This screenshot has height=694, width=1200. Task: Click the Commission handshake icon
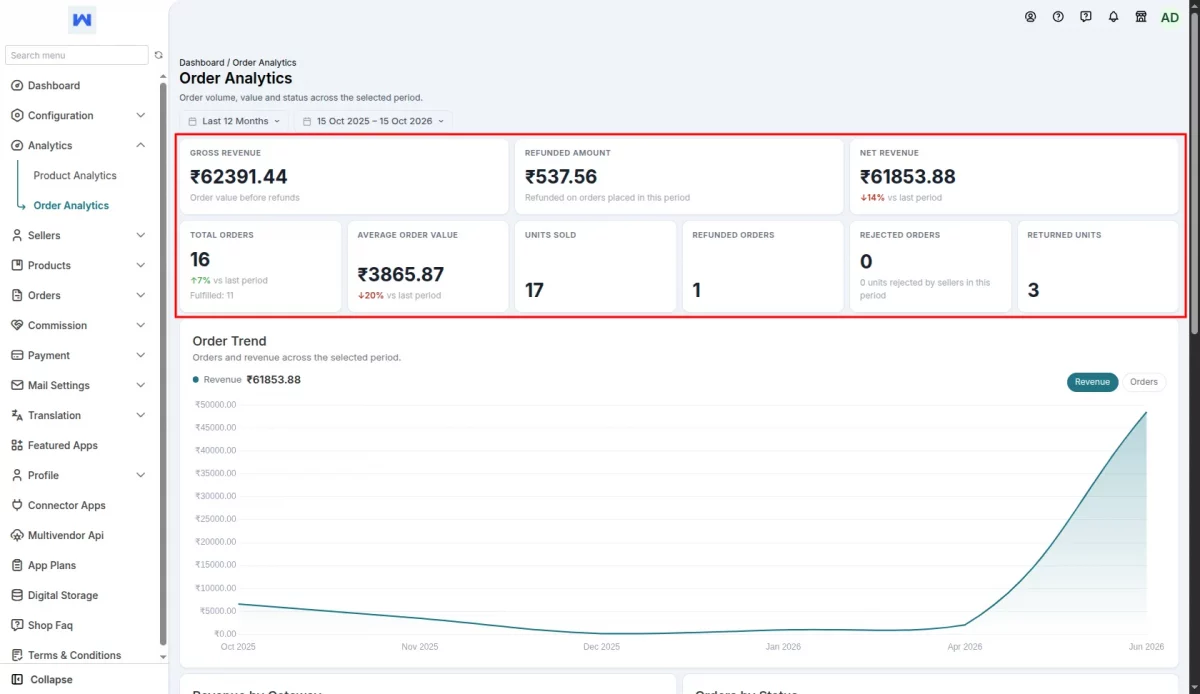pos(17,326)
